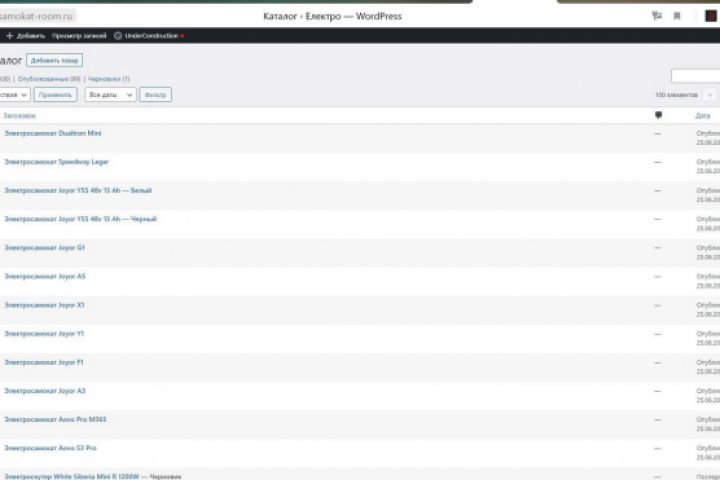Open the bulk actions dropdown
Screen dimensions: 720x480
click(x=14, y=95)
